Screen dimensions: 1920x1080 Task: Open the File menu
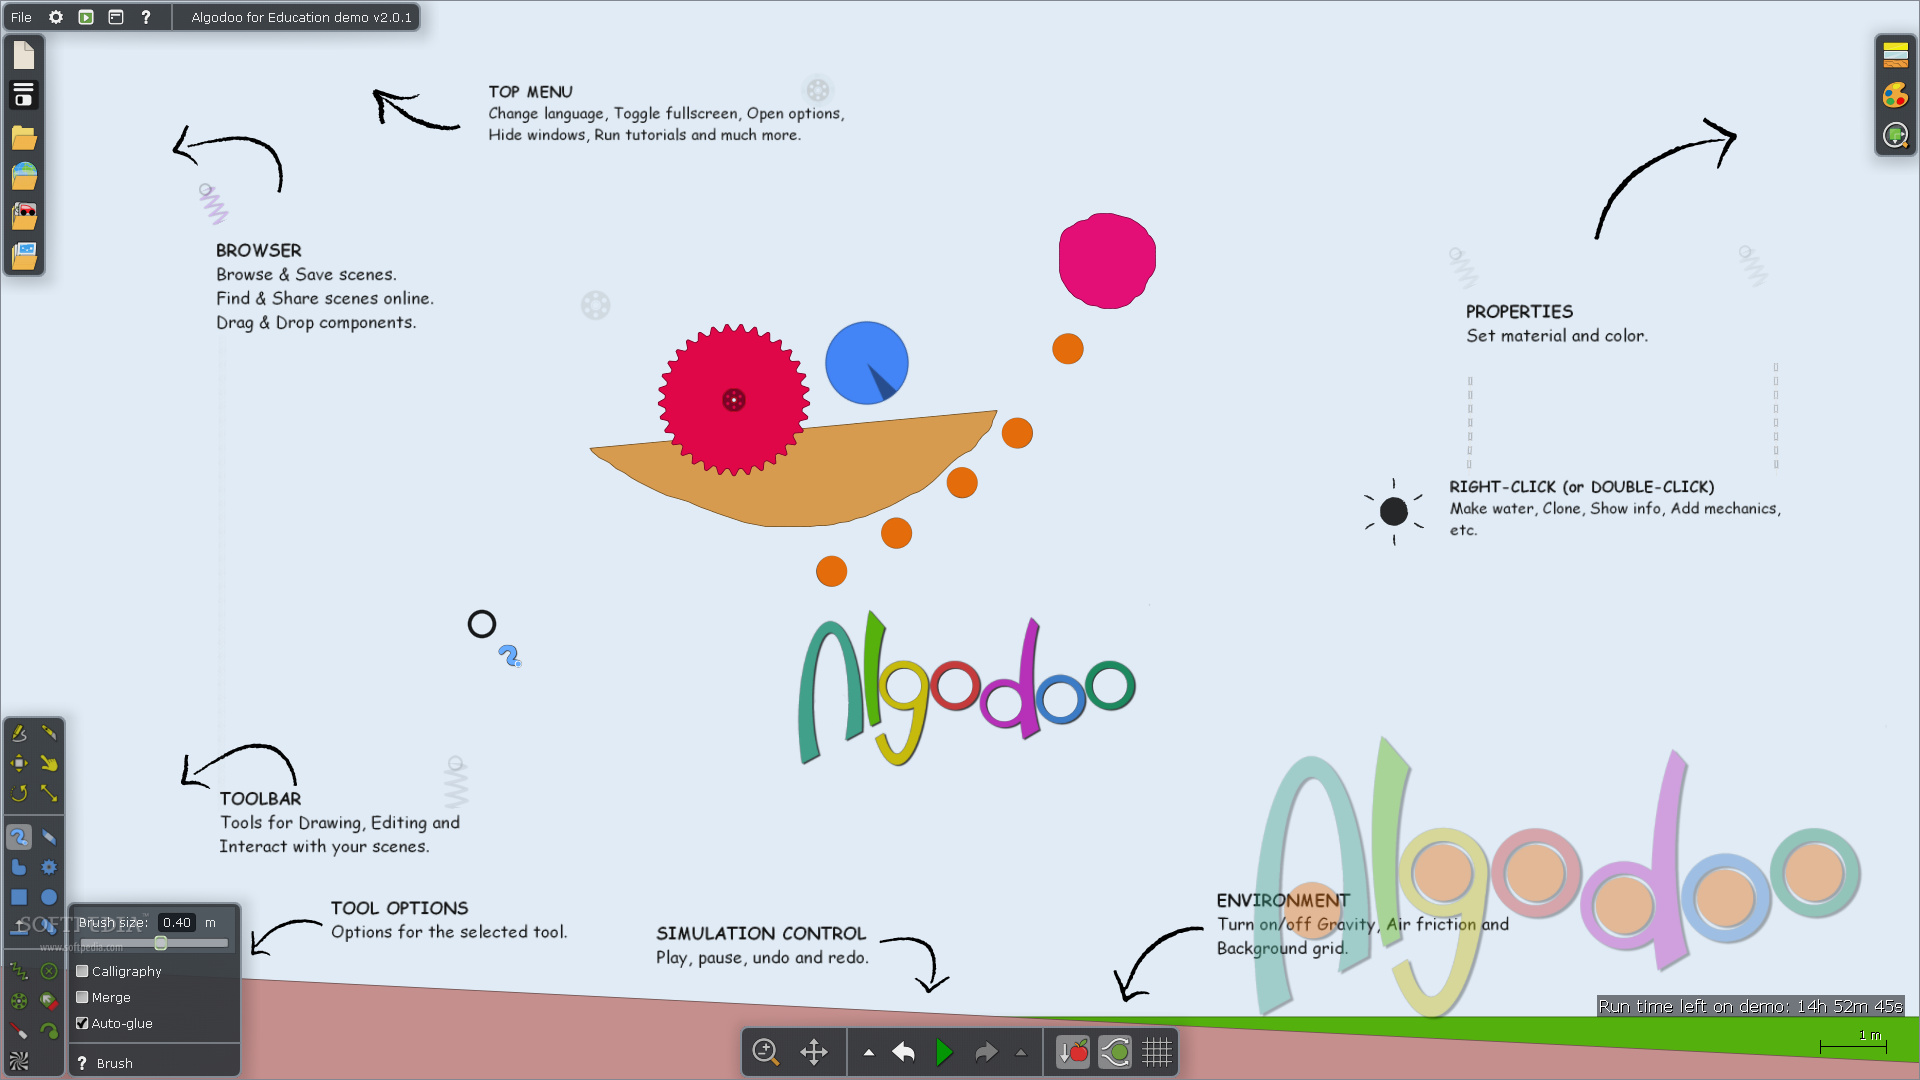[21, 17]
